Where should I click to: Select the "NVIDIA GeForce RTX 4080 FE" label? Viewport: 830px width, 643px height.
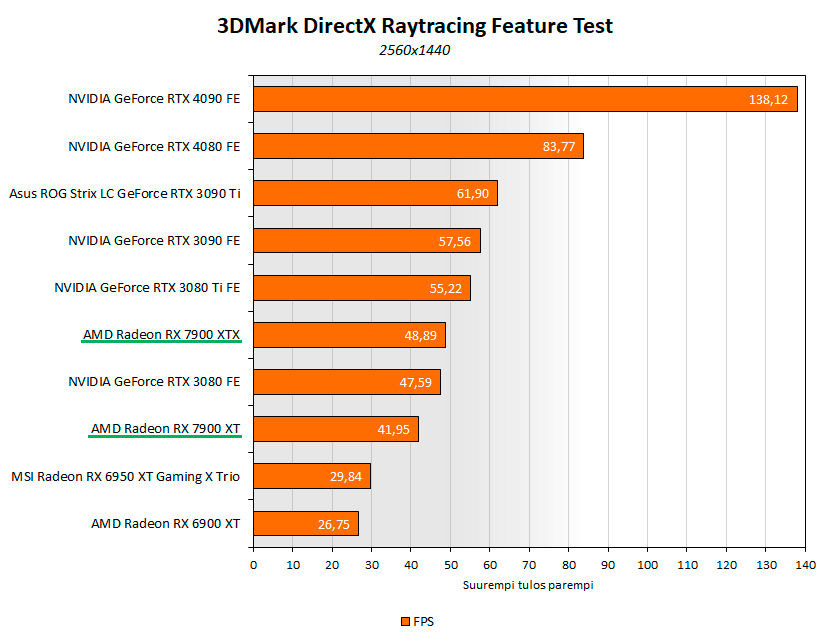154,147
